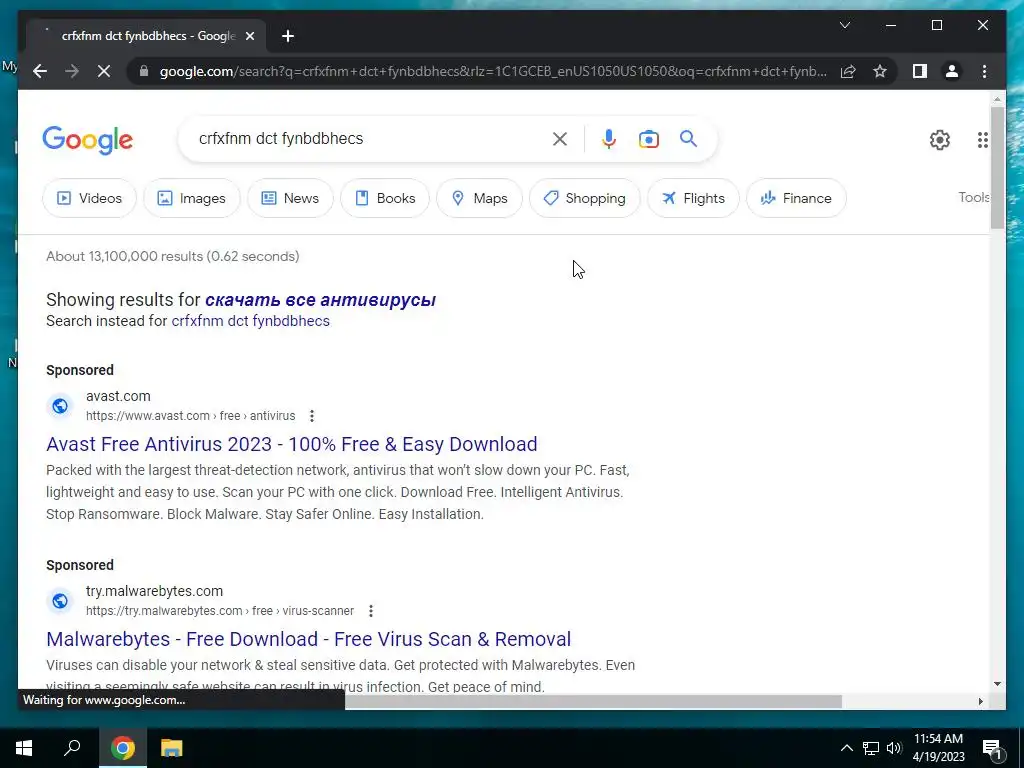Click the try.malwarebytes.com site favicon

coord(59,601)
